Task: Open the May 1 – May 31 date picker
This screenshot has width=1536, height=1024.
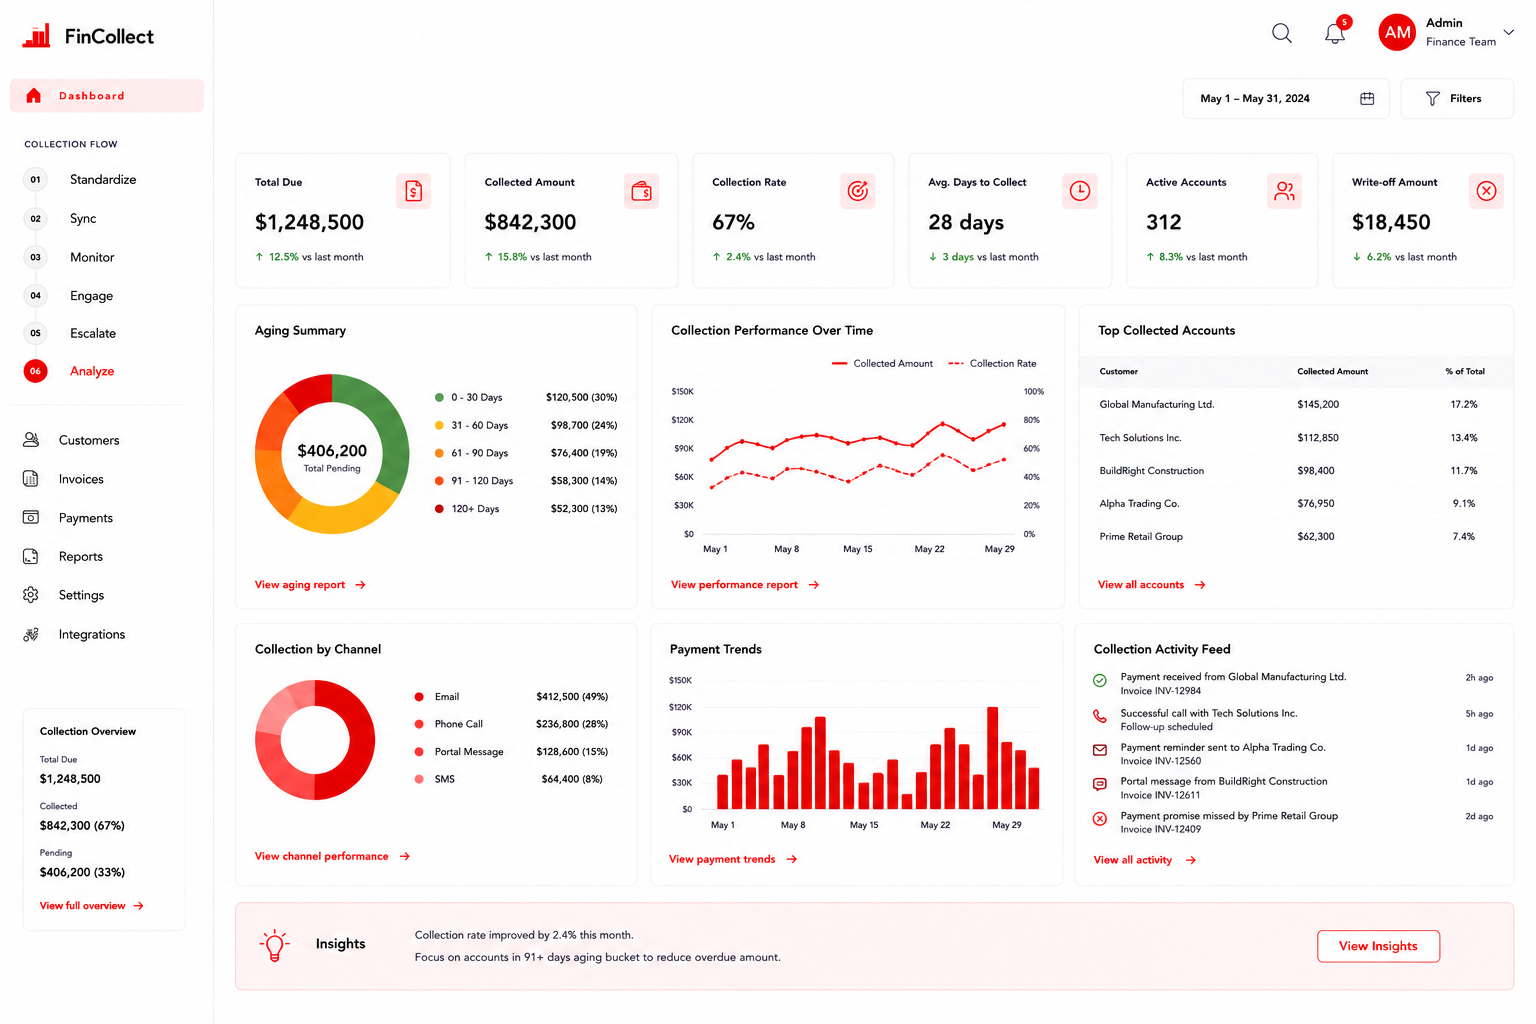Action: click(x=1286, y=98)
